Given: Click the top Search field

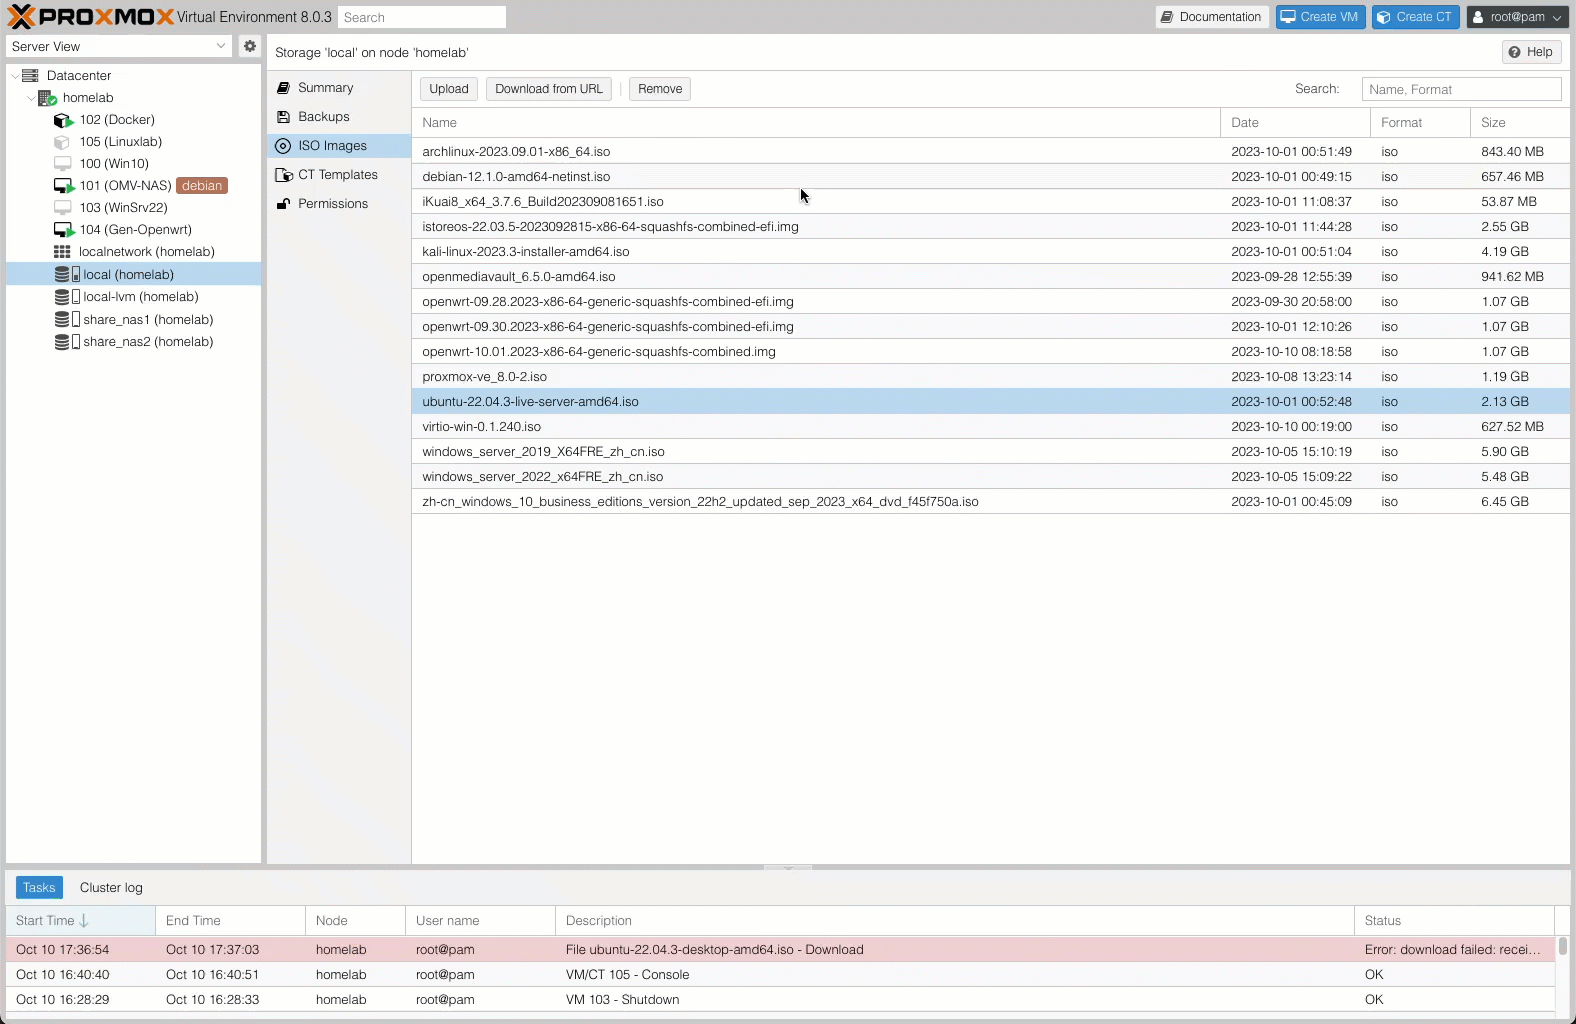Looking at the screenshot, I should (422, 17).
